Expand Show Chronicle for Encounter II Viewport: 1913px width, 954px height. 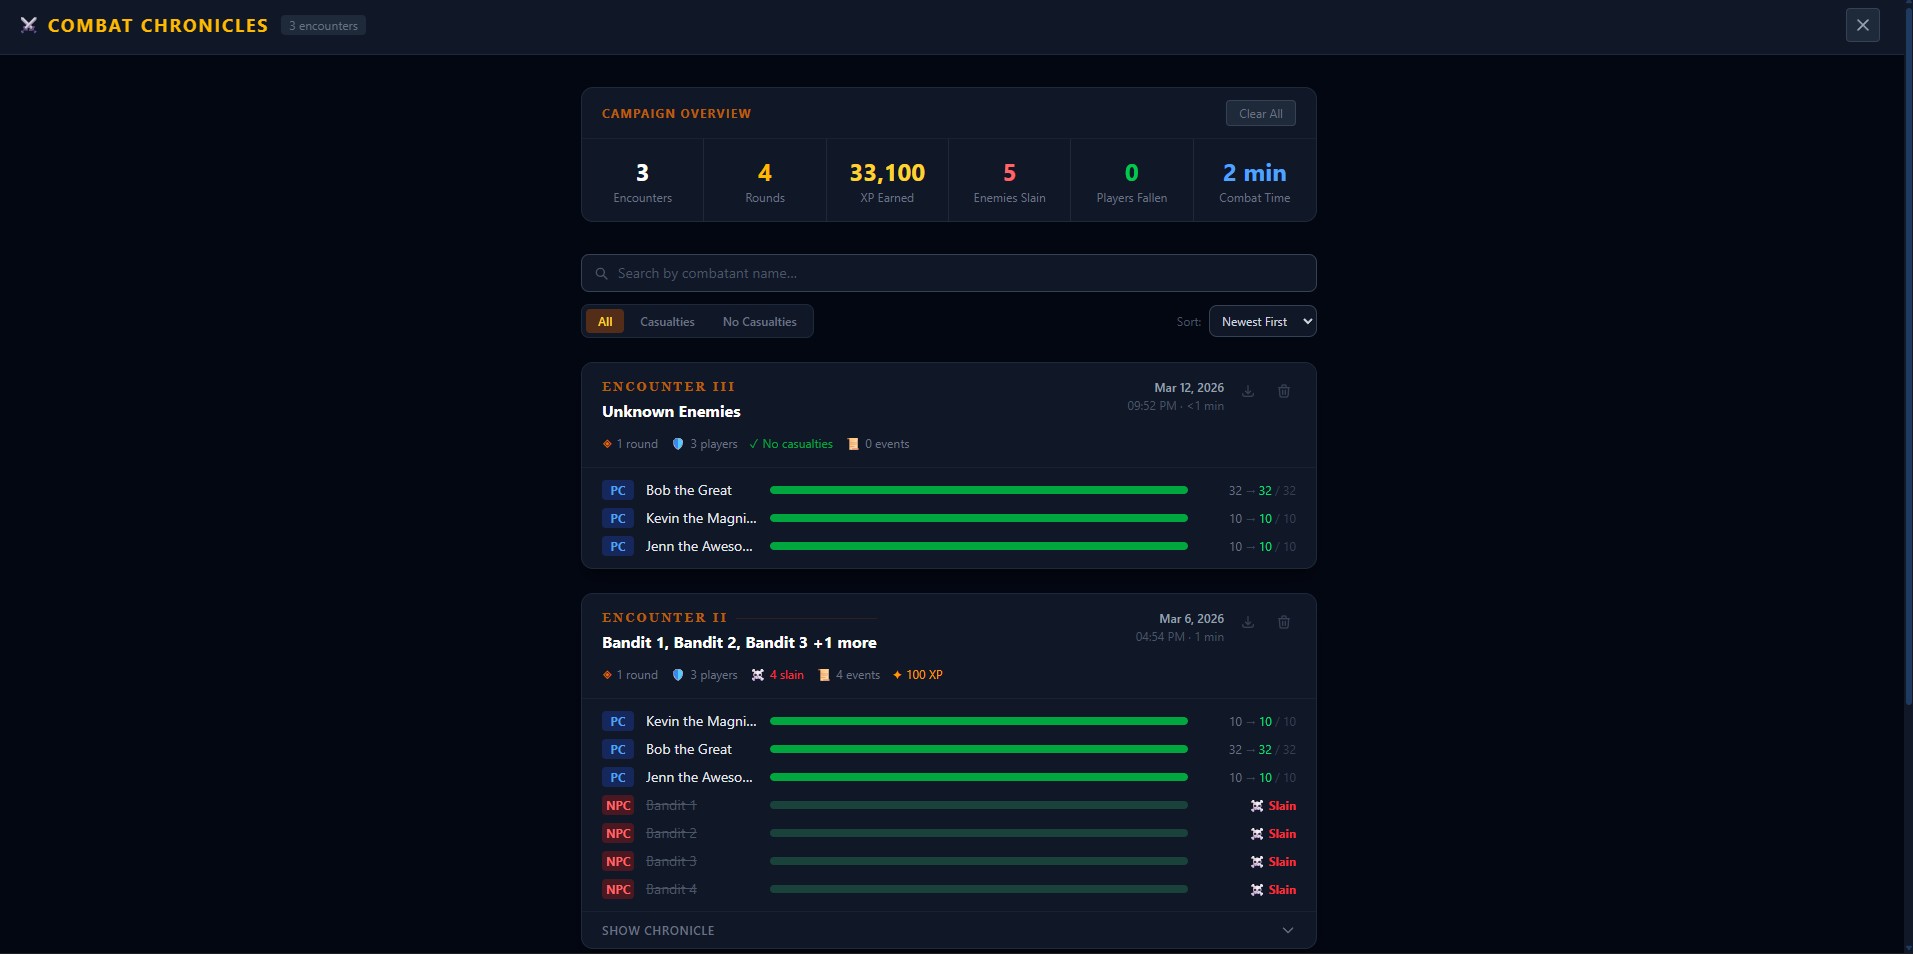click(x=658, y=930)
